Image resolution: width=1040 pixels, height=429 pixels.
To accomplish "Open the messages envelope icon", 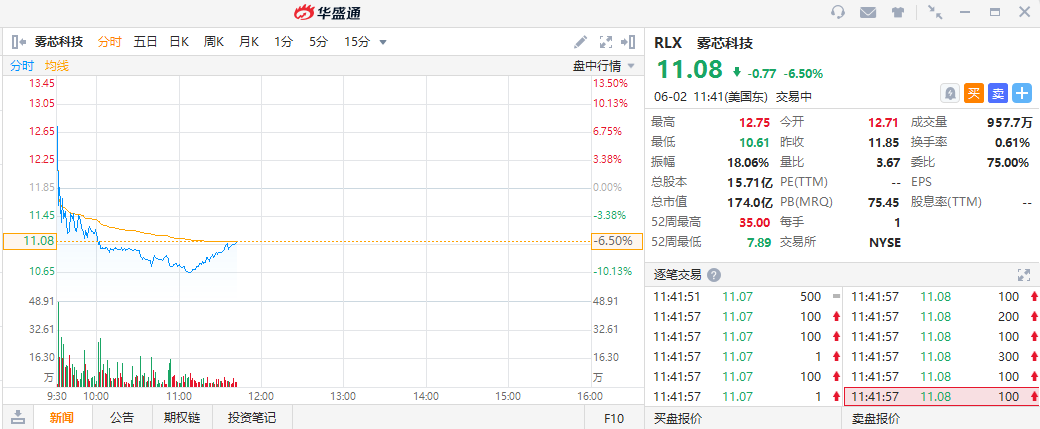I will [868, 13].
